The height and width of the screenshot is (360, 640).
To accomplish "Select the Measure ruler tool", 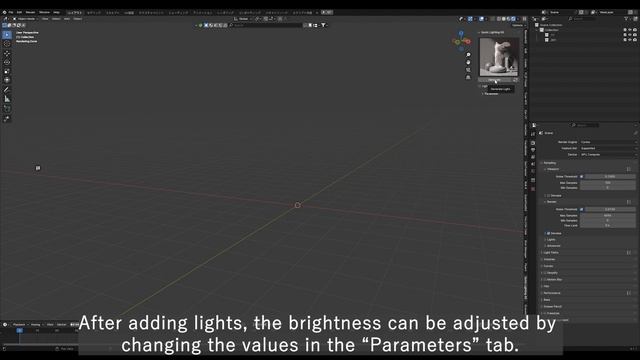I will (7, 99).
